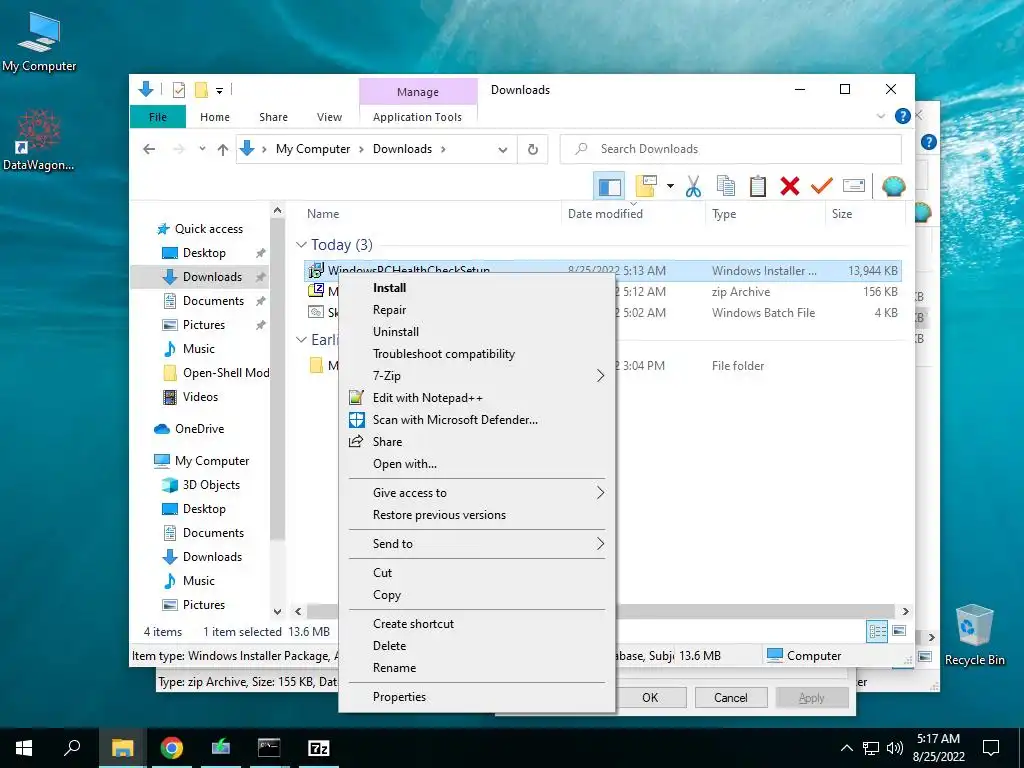Screen dimensions: 1024x768
Task: Click the Cut scissors toolbar icon
Action: (x=693, y=187)
